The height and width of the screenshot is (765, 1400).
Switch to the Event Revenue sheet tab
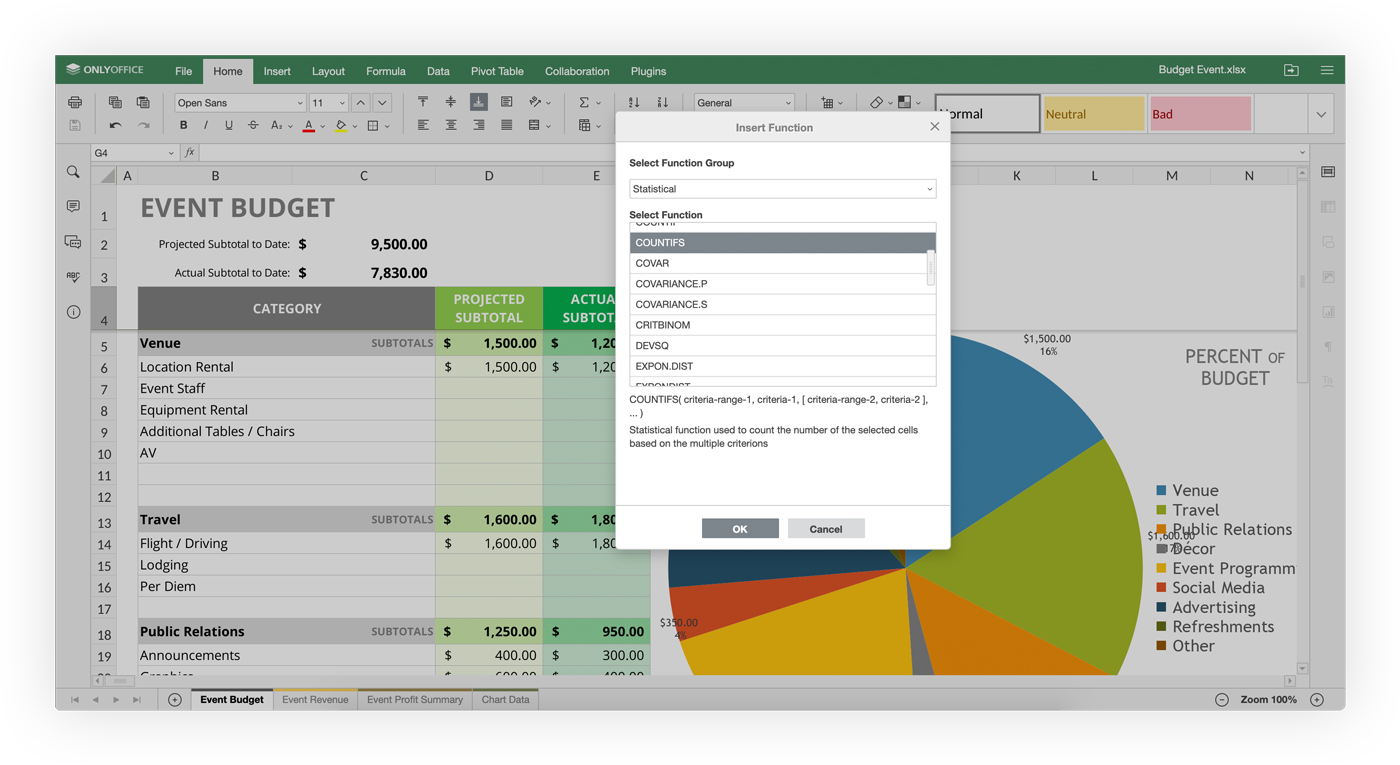pos(315,700)
